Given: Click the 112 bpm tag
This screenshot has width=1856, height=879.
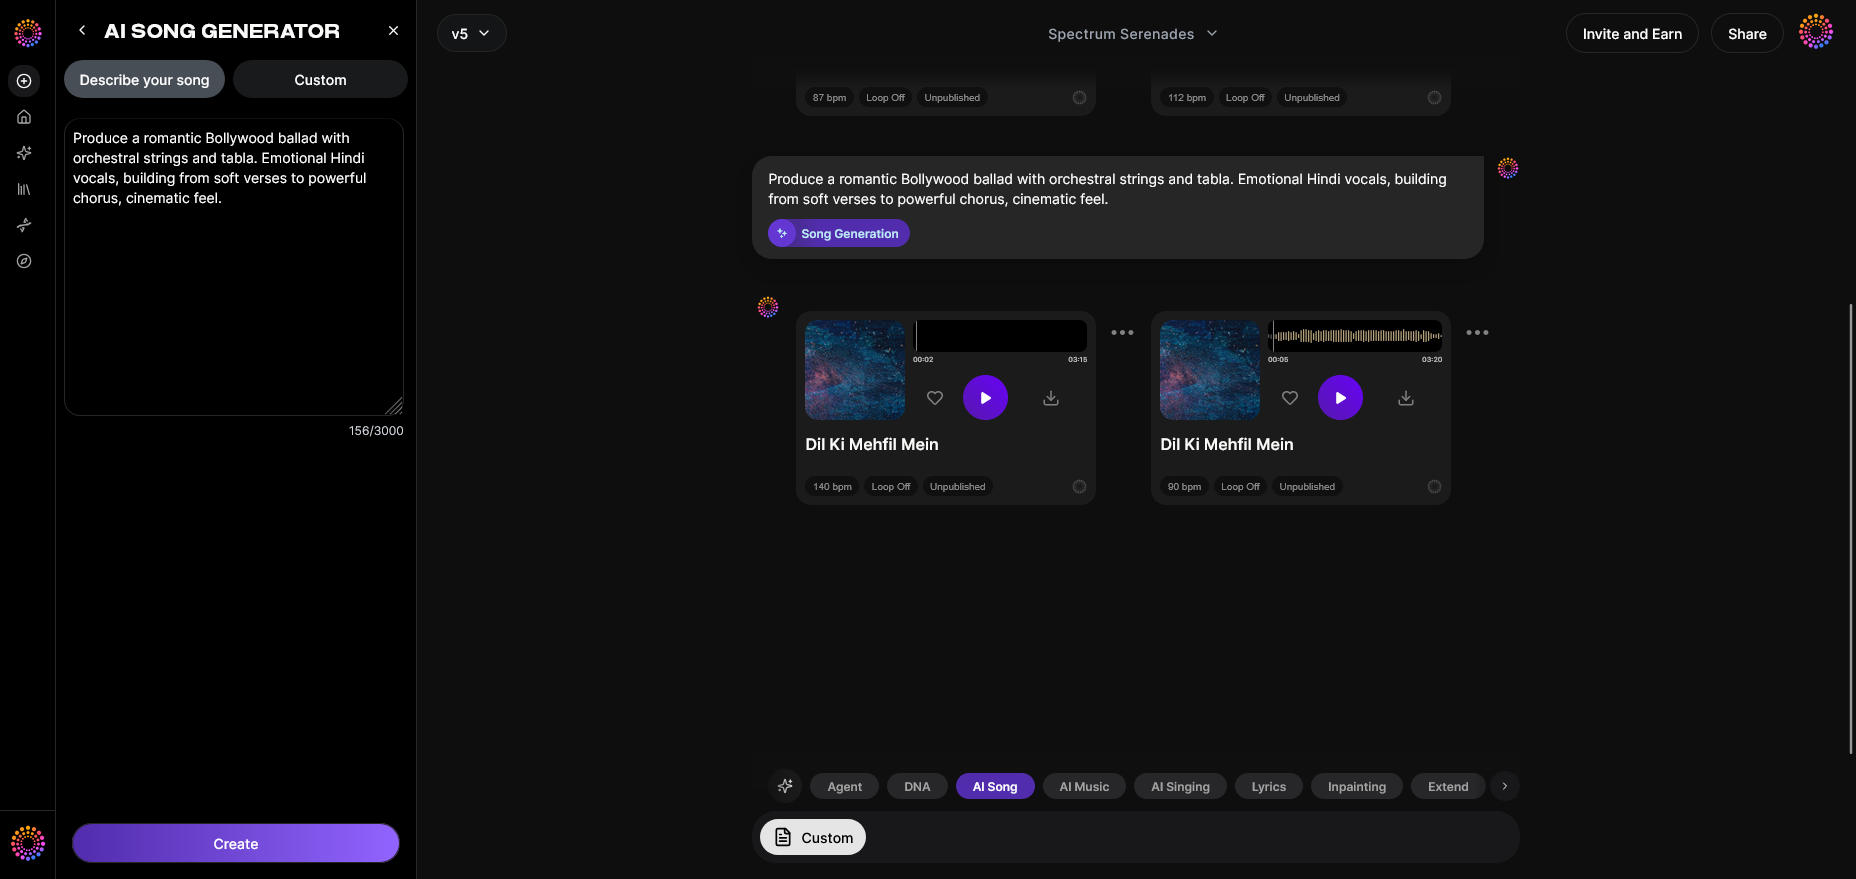Looking at the screenshot, I should pos(1187,98).
